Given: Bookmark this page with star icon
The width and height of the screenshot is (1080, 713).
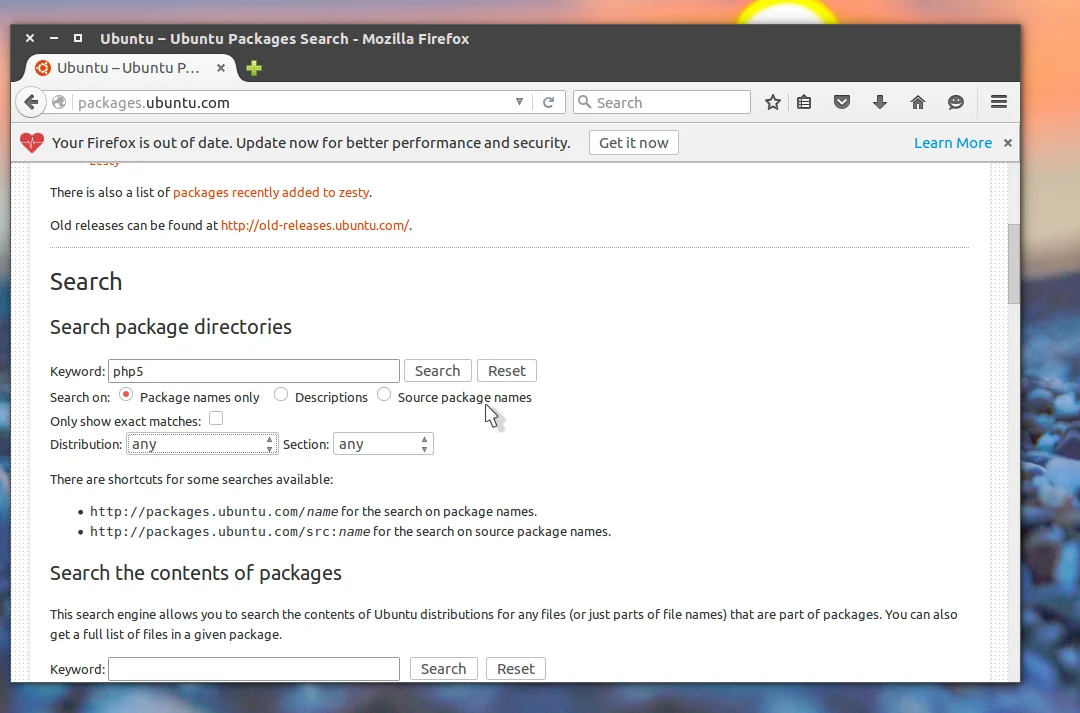Looking at the screenshot, I should [x=773, y=103].
